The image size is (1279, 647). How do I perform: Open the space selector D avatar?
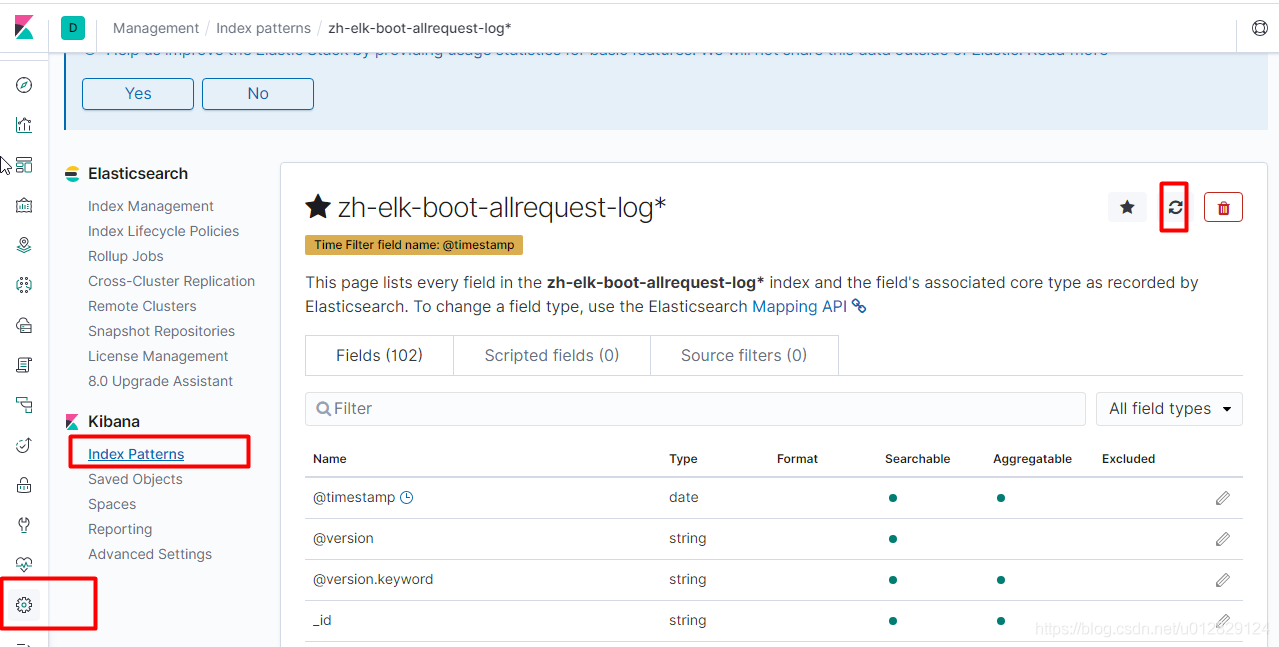(x=73, y=28)
